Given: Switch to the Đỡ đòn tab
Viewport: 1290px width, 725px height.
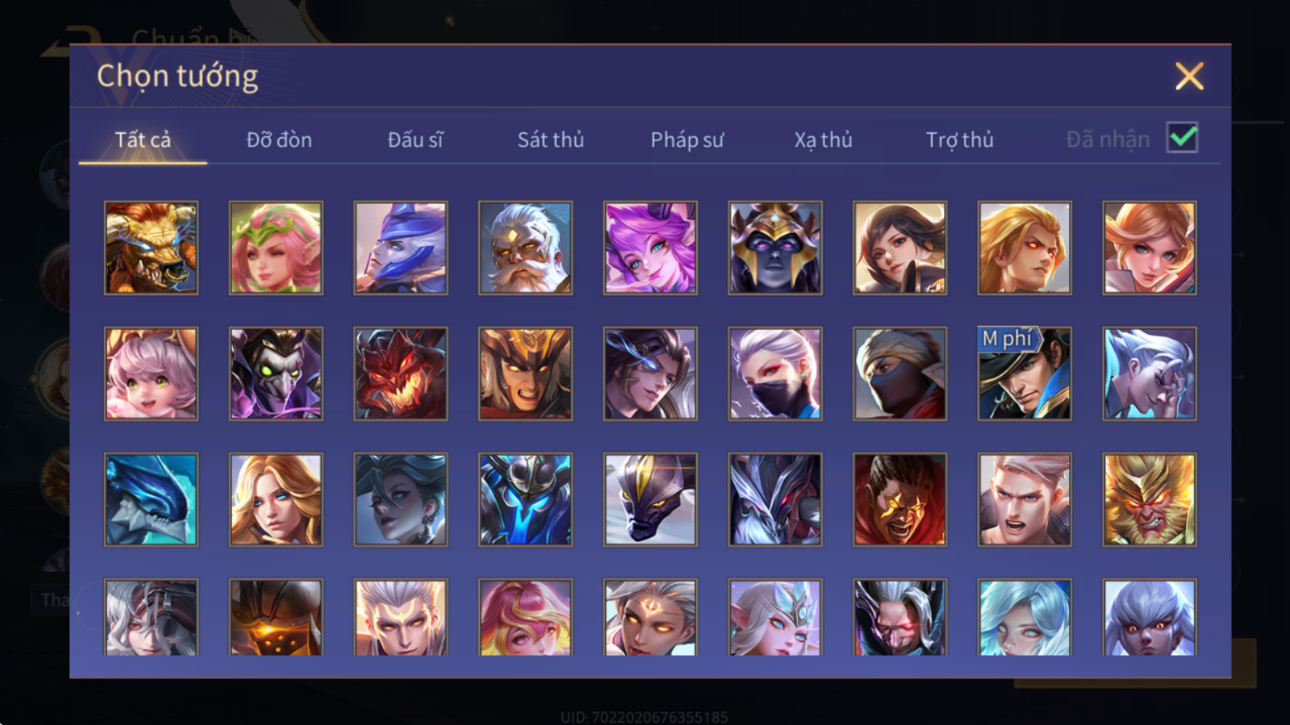Looking at the screenshot, I should [x=279, y=140].
